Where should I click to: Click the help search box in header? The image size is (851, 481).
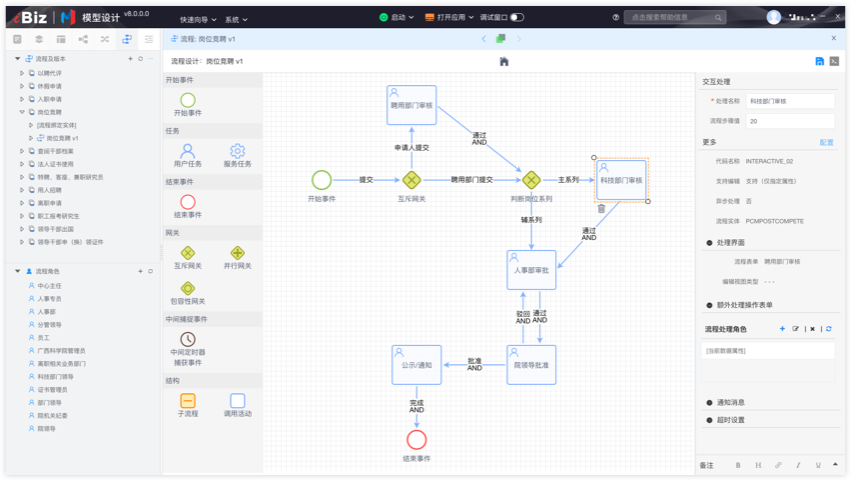(x=675, y=17)
